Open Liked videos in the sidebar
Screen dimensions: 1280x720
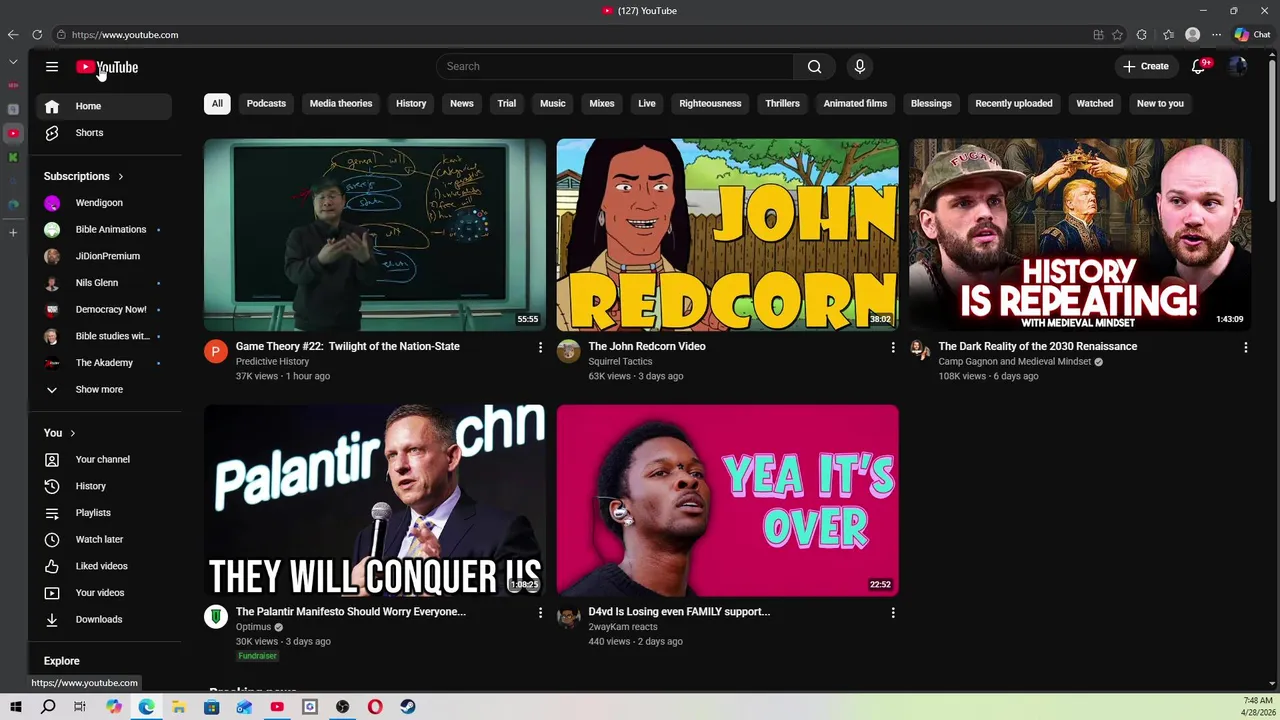pos(104,566)
